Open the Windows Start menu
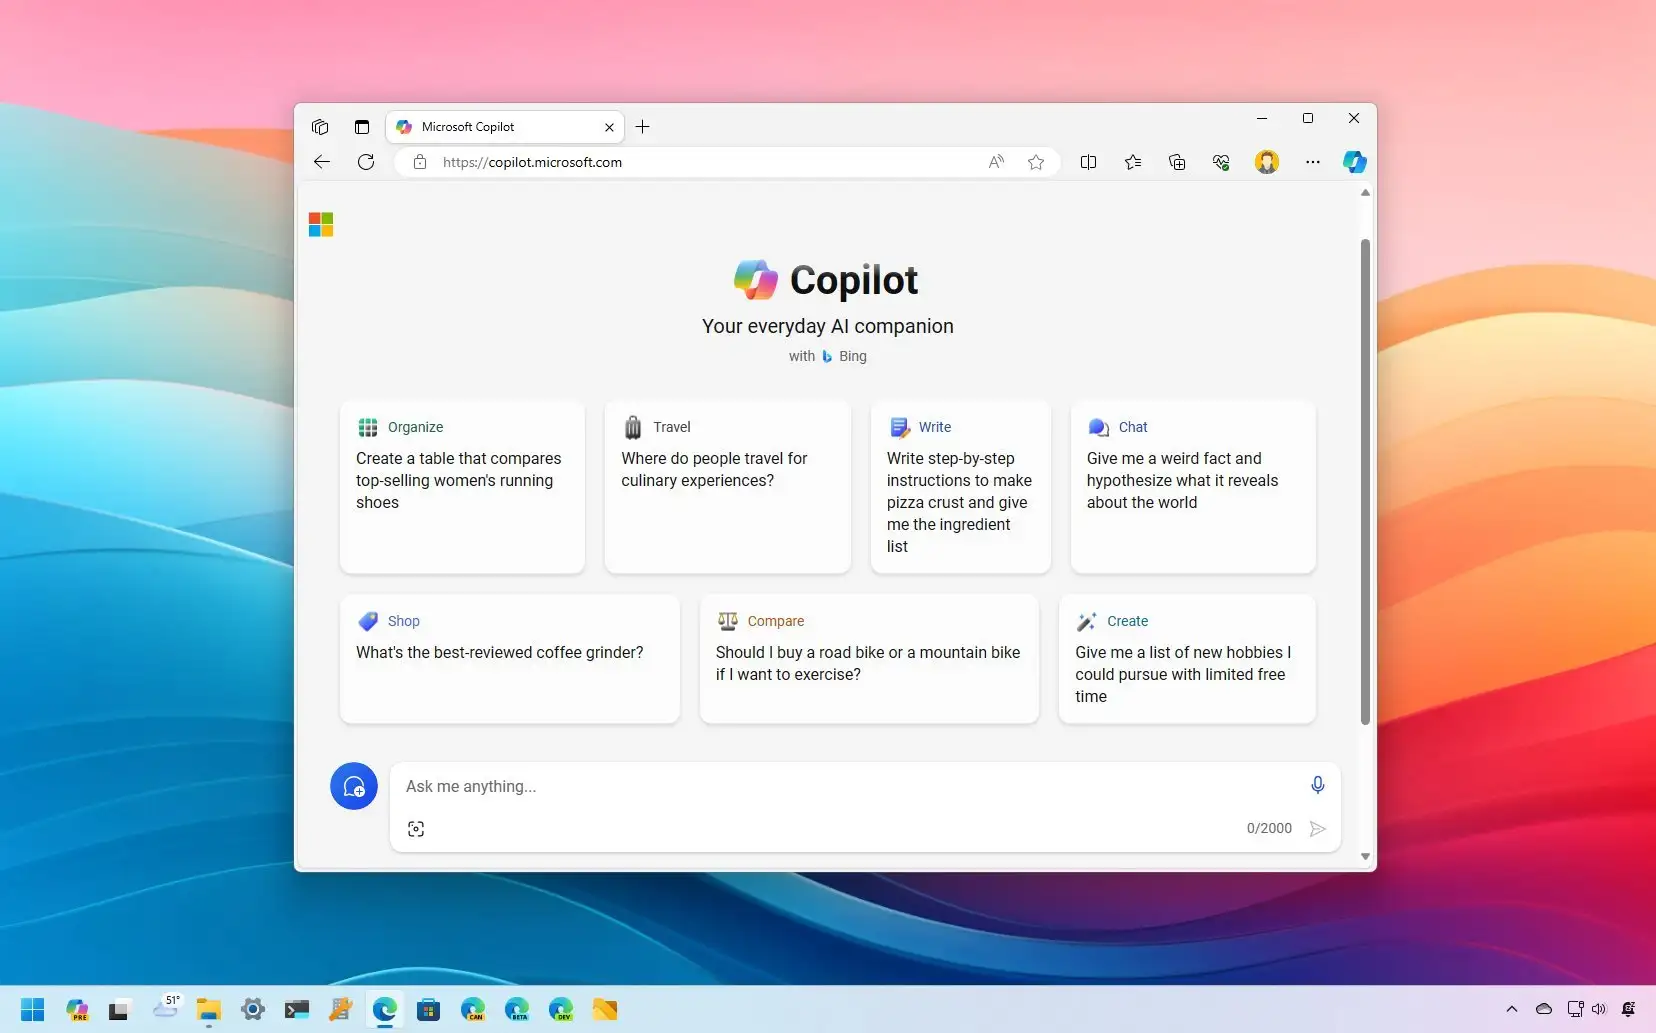Image resolution: width=1656 pixels, height=1033 pixels. [33, 1009]
